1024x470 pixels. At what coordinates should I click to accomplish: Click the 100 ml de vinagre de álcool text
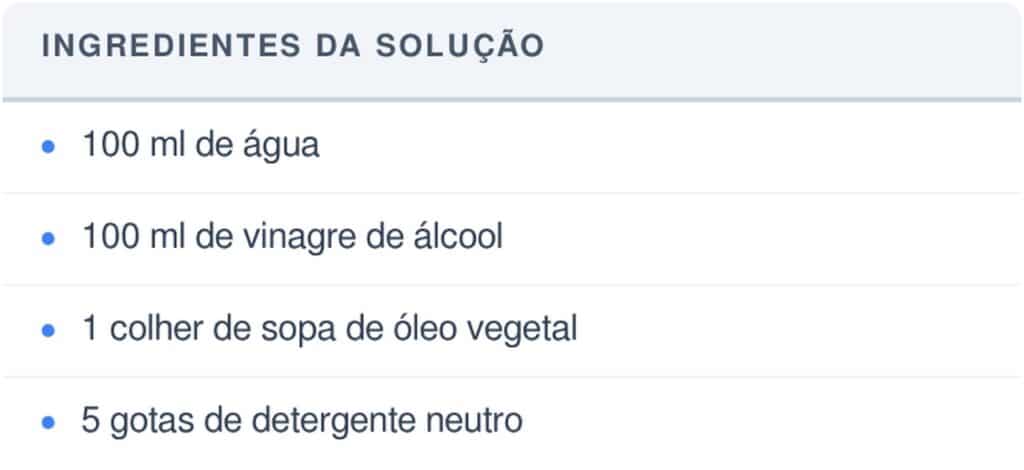click(292, 236)
